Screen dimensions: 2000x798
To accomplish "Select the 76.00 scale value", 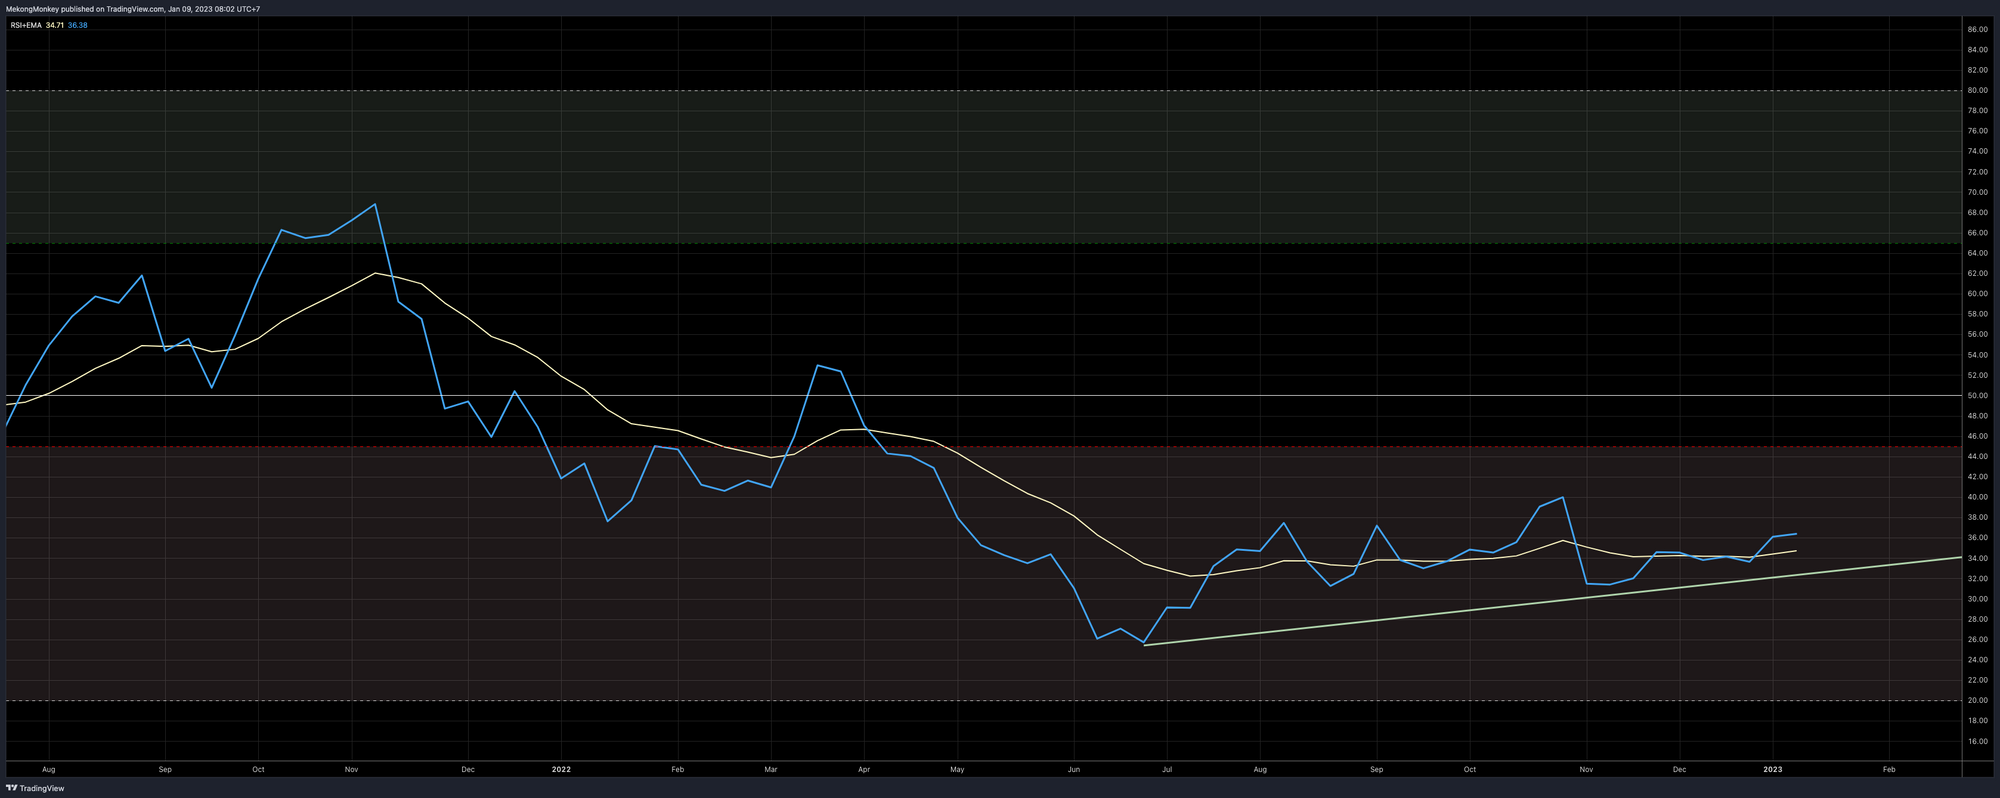I will point(1977,131).
